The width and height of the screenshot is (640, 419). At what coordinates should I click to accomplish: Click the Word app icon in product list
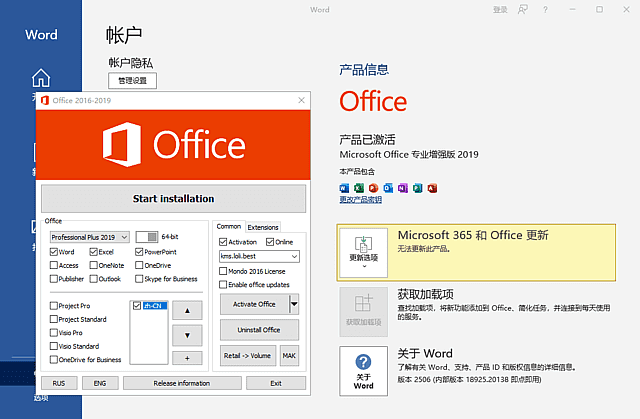pos(344,188)
